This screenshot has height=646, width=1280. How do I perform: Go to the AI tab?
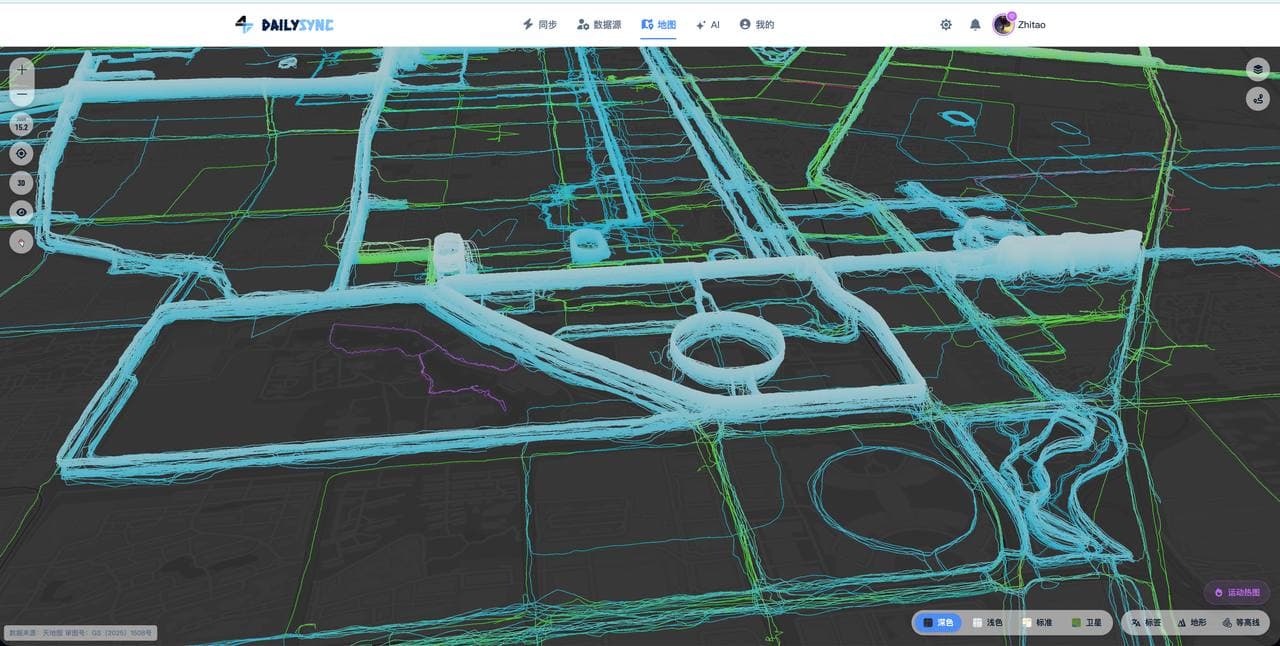click(708, 25)
